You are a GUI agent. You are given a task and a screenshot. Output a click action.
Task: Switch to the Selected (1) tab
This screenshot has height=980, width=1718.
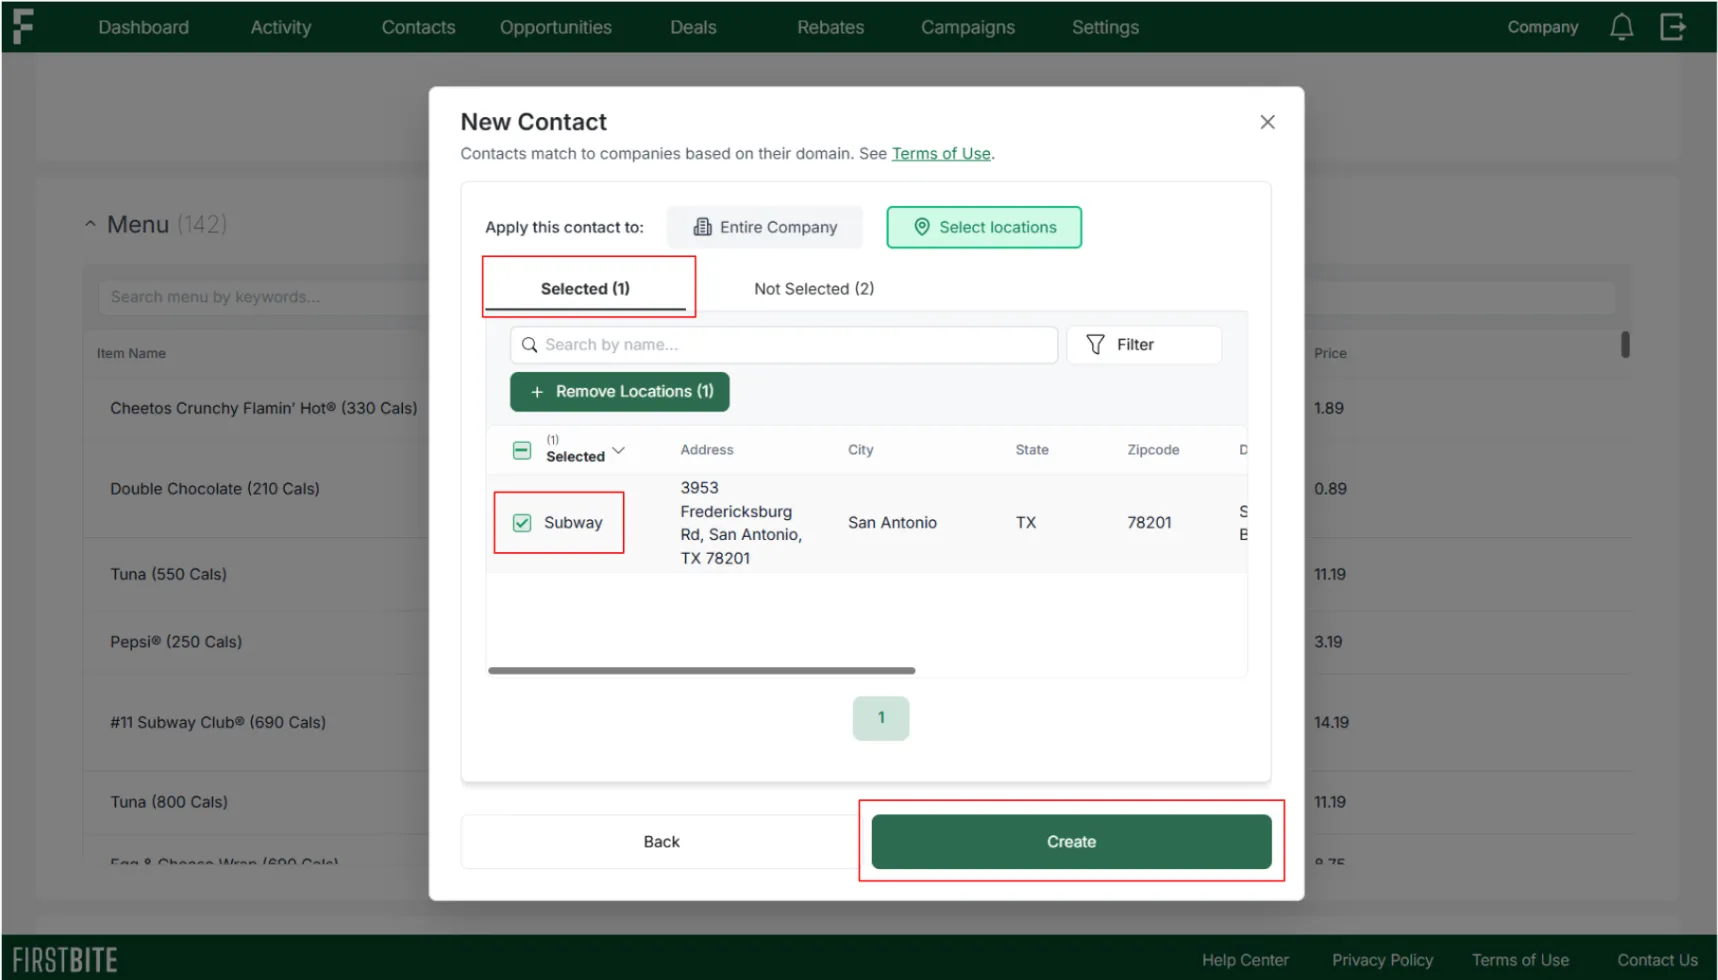[585, 289]
